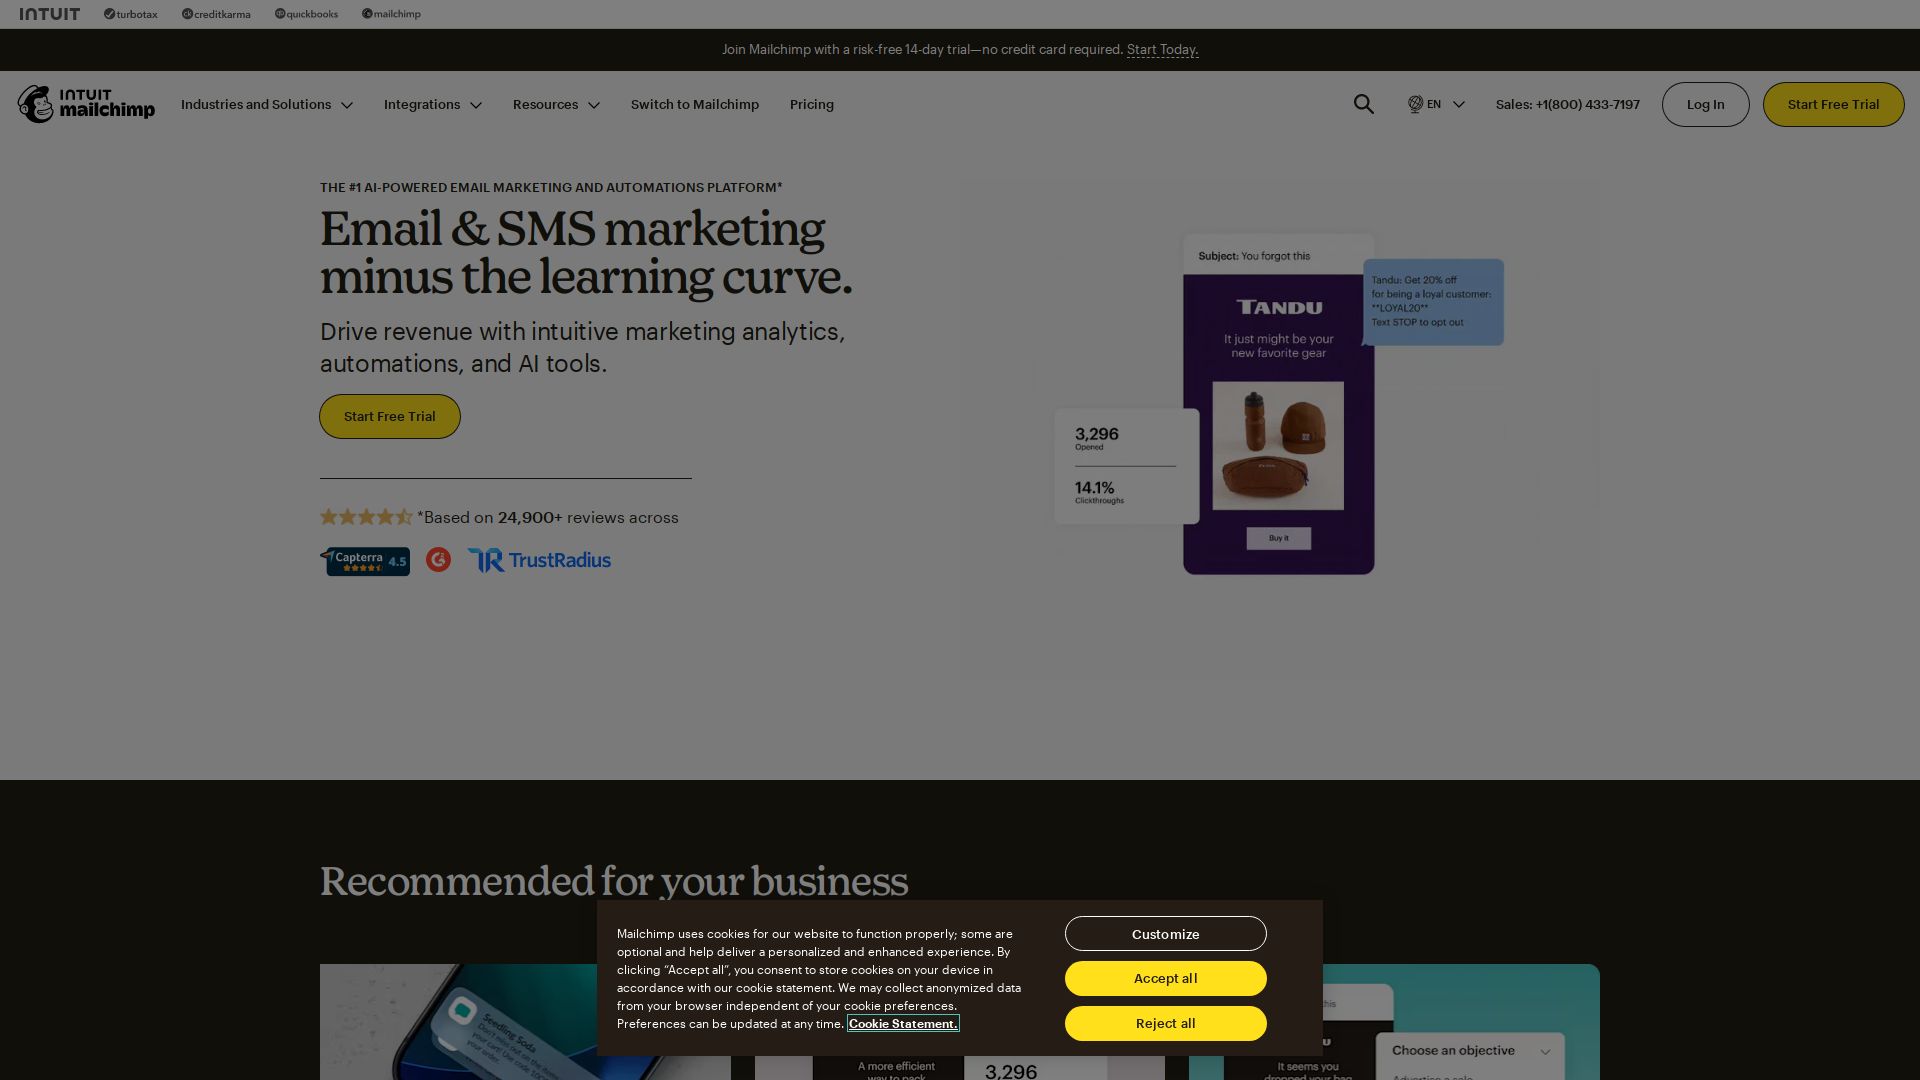Viewport: 1920px width, 1080px height.
Task: Click the Intuit Mailchimp Freddie logo
Action: [x=86, y=104]
